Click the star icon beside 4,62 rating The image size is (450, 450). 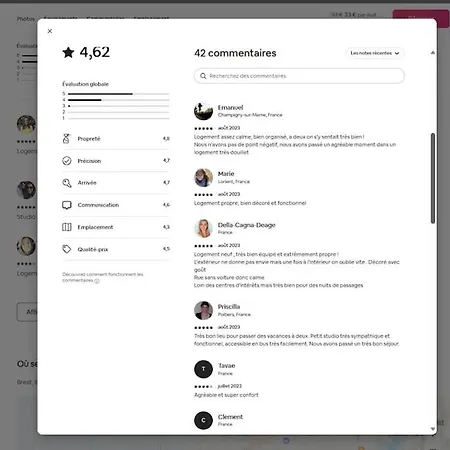click(x=68, y=52)
